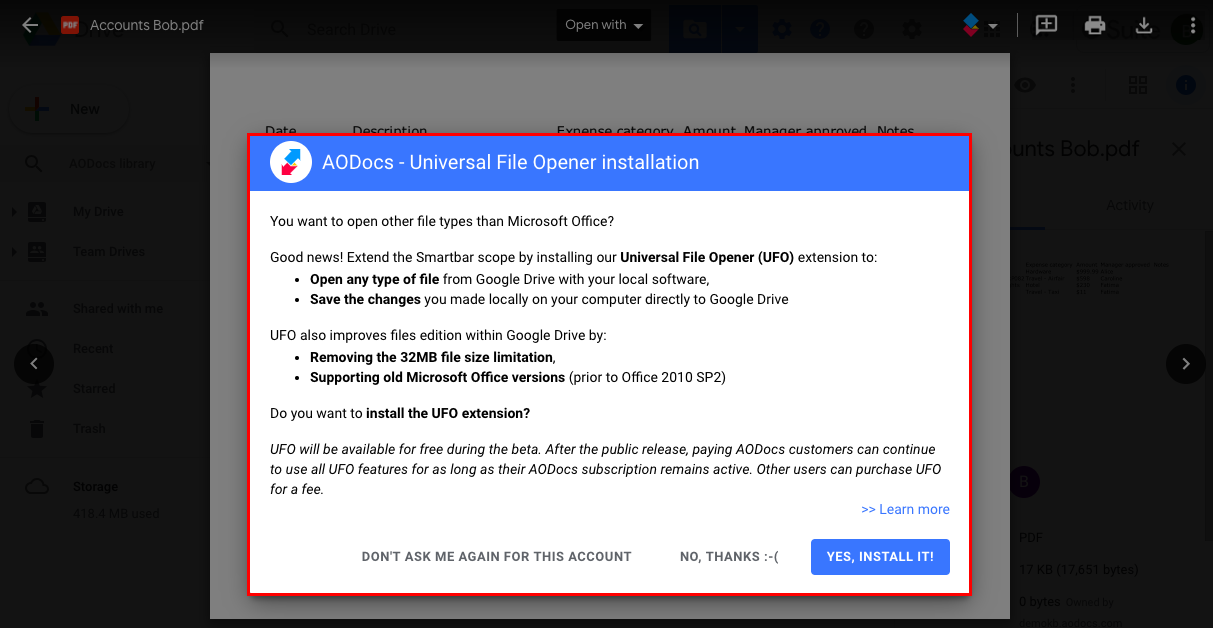
Task: Open background three-dot menu beside eye icon
Action: tap(1073, 86)
